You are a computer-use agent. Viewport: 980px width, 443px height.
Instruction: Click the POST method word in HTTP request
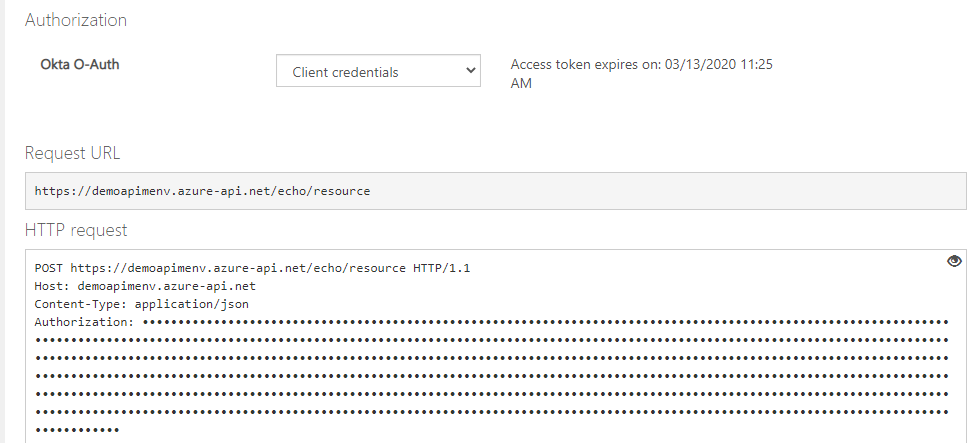tap(49, 268)
